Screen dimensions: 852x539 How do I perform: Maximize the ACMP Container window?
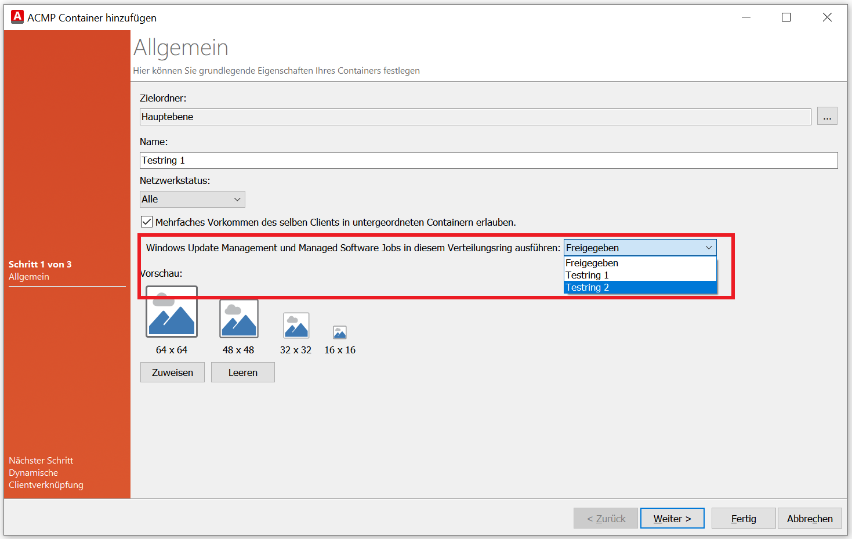tap(786, 17)
